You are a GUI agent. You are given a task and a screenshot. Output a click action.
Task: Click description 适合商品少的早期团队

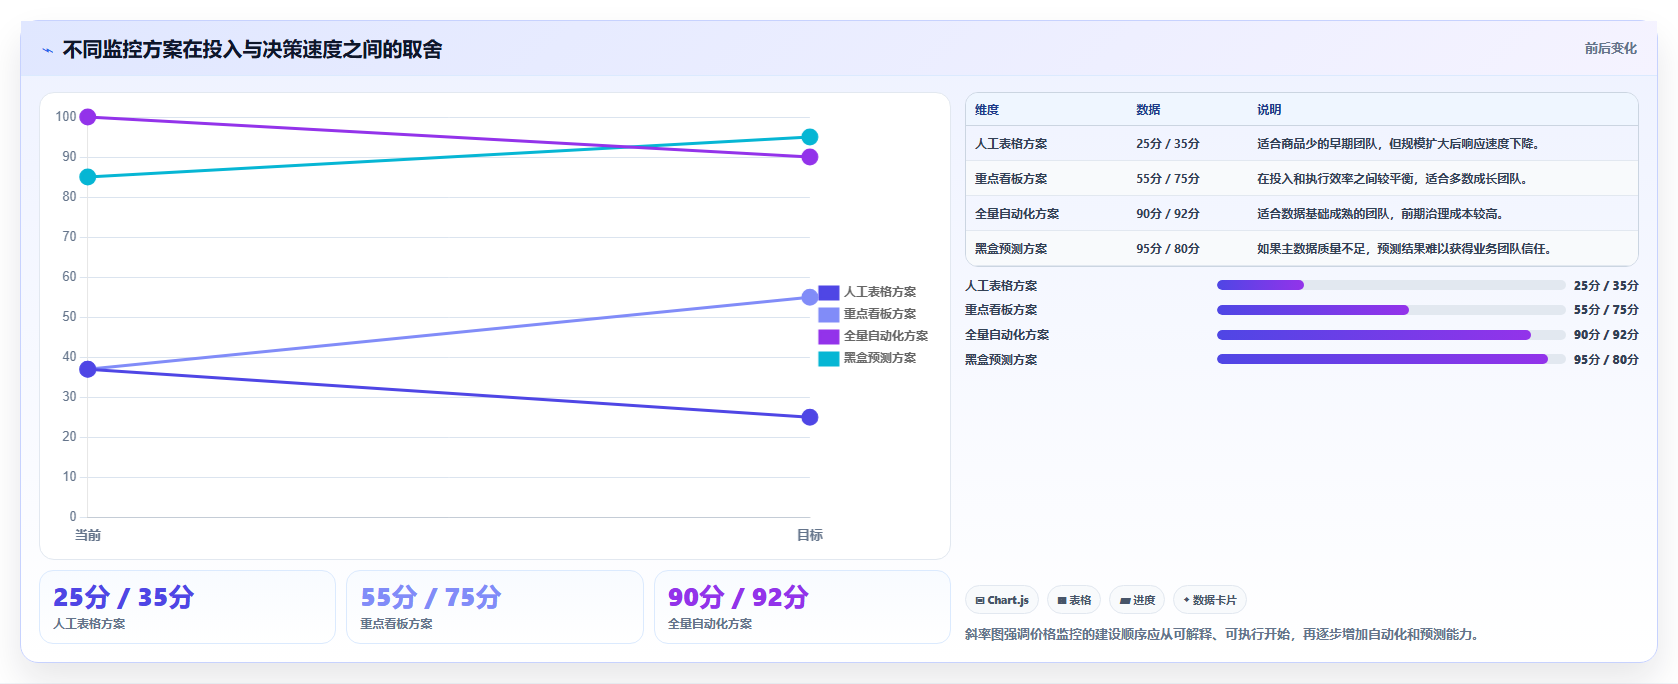click(1398, 144)
